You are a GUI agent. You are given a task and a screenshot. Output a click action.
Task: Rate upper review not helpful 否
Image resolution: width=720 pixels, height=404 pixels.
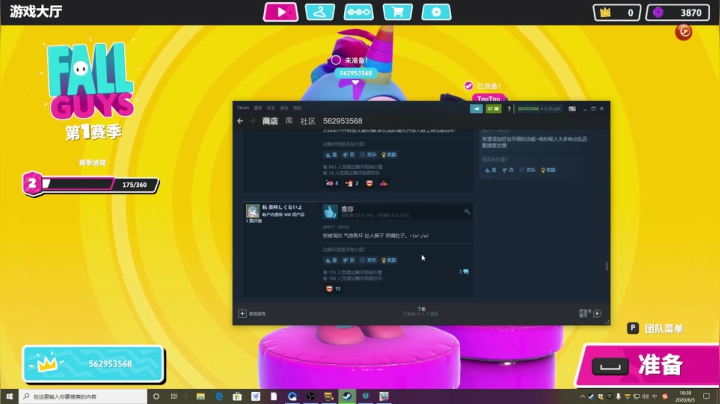click(349, 155)
